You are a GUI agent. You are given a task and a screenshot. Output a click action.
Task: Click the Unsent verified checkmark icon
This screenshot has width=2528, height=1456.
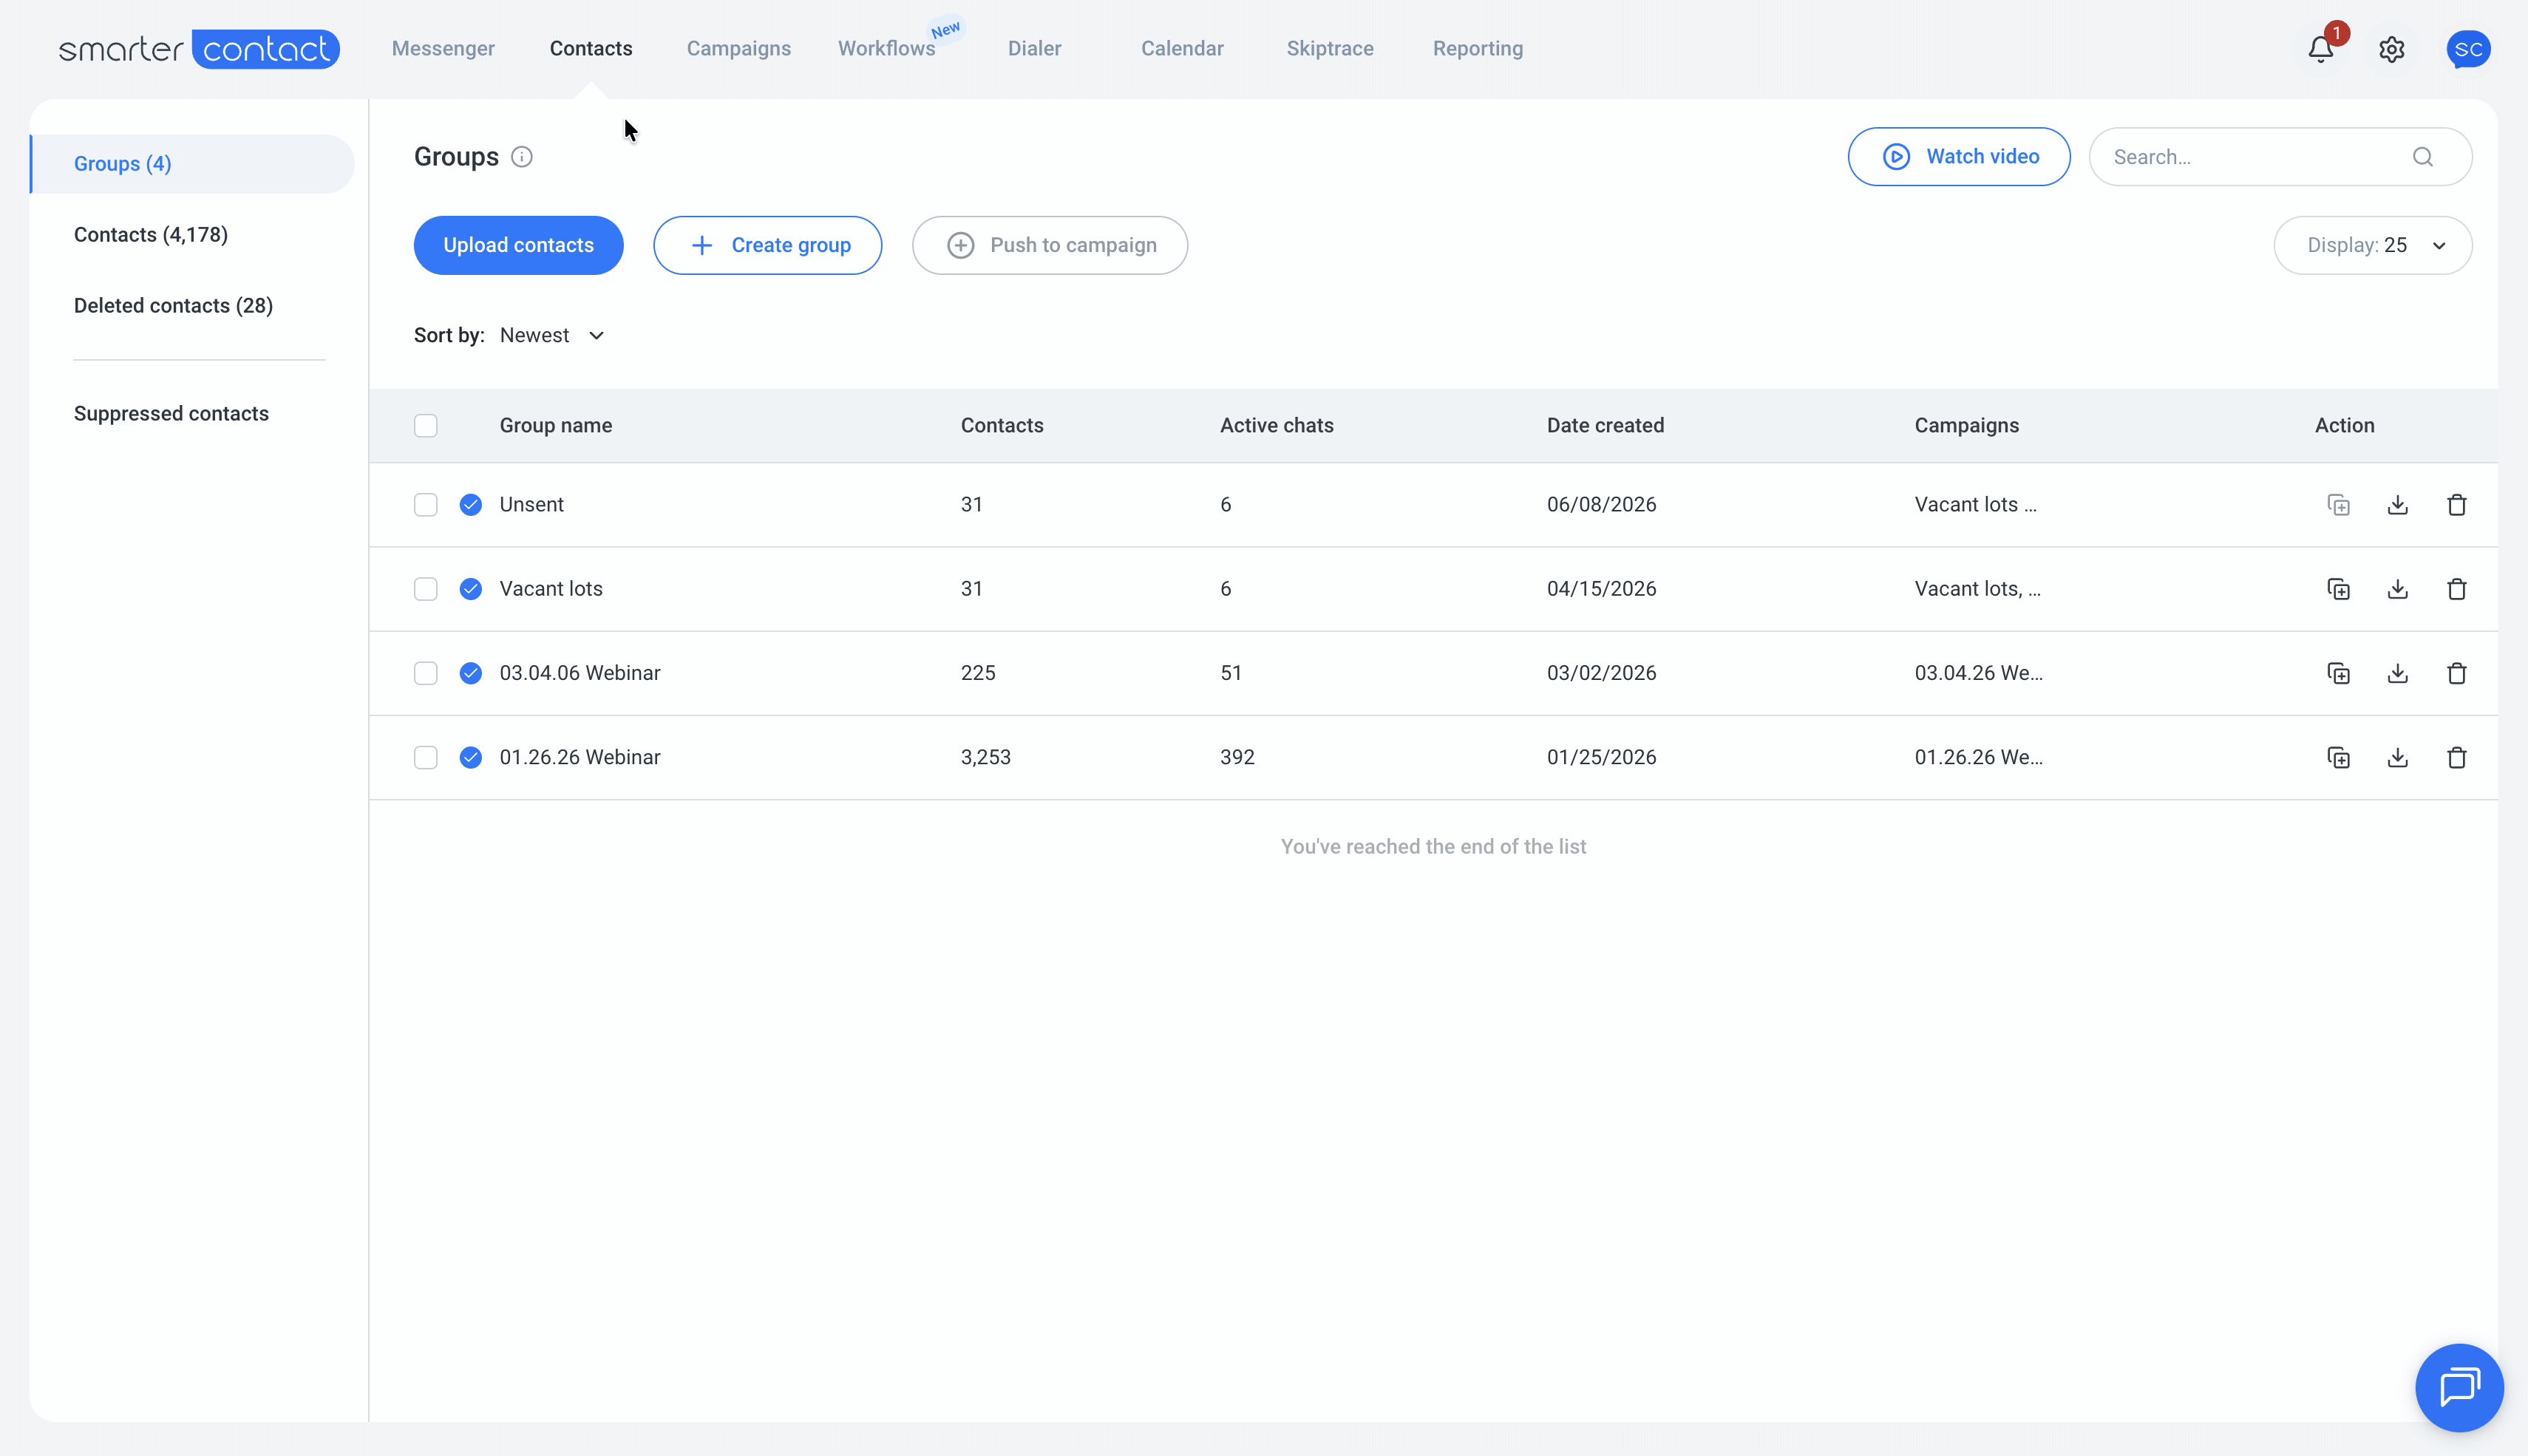coord(471,505)
